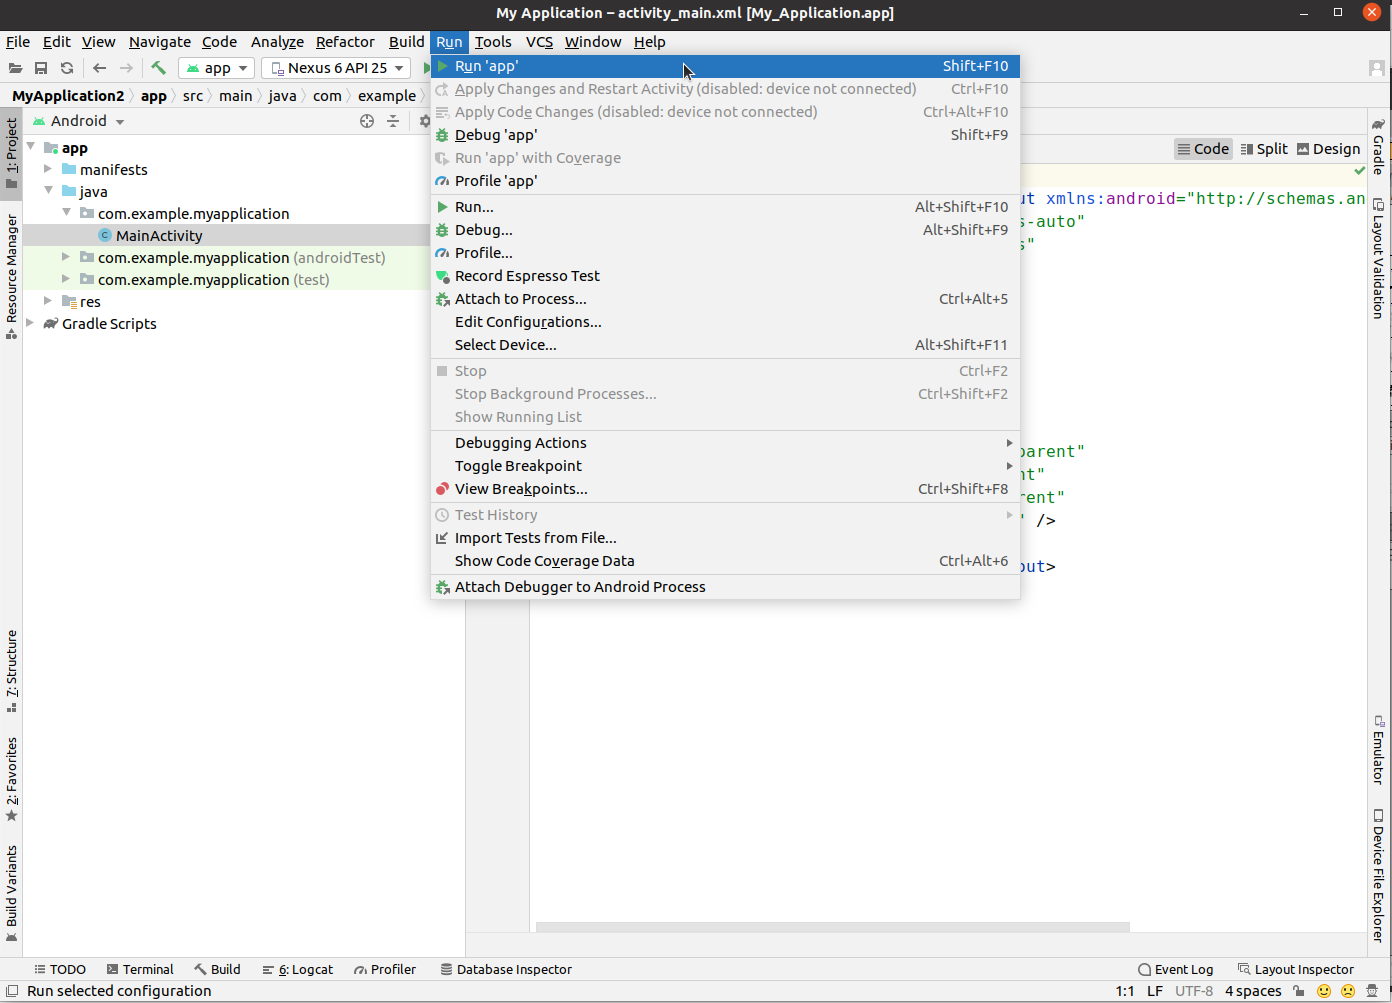The height and width of the screenshot is (1003, 1392).
Task: Switch editor to Design view mode
Action: [1329, 149]
